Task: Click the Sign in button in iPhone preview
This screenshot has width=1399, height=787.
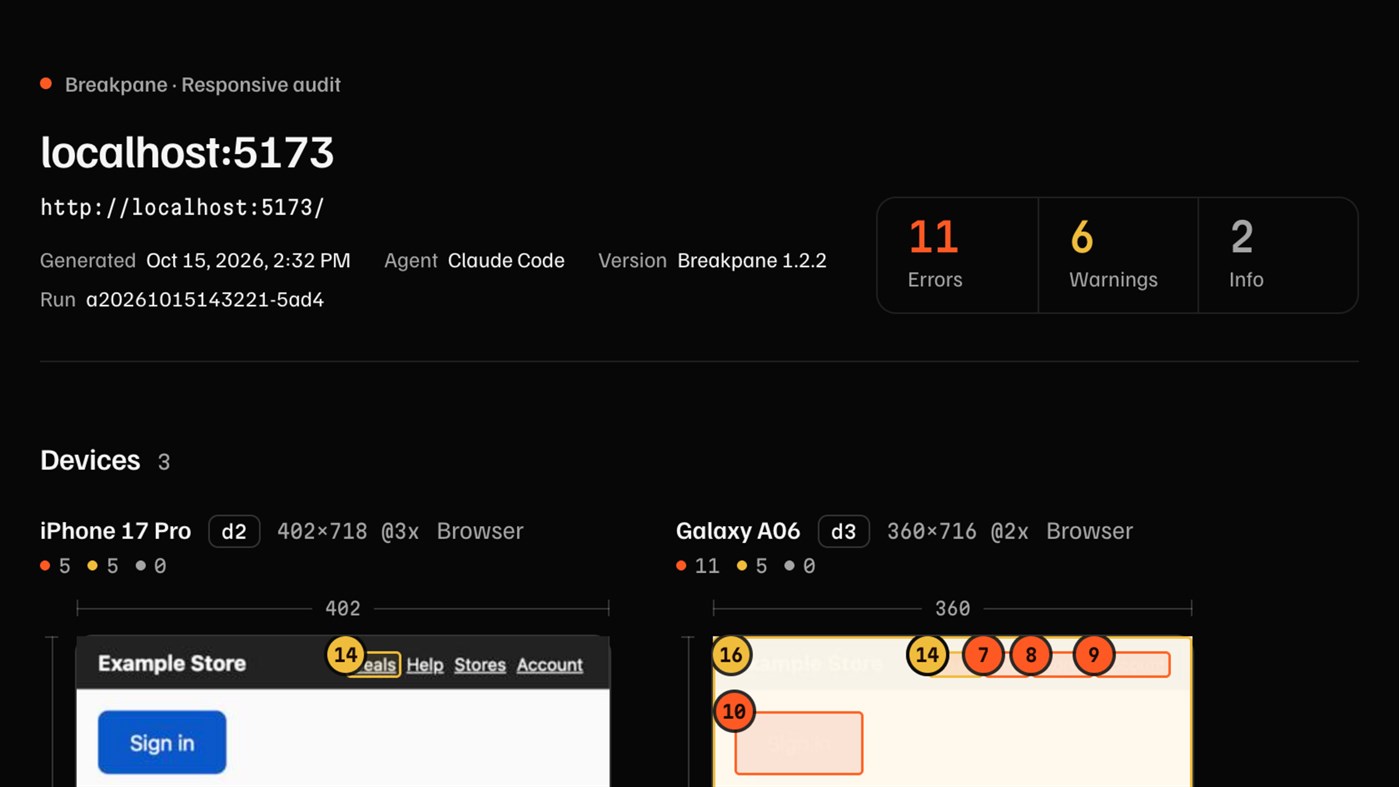Action: pos(162,742)
